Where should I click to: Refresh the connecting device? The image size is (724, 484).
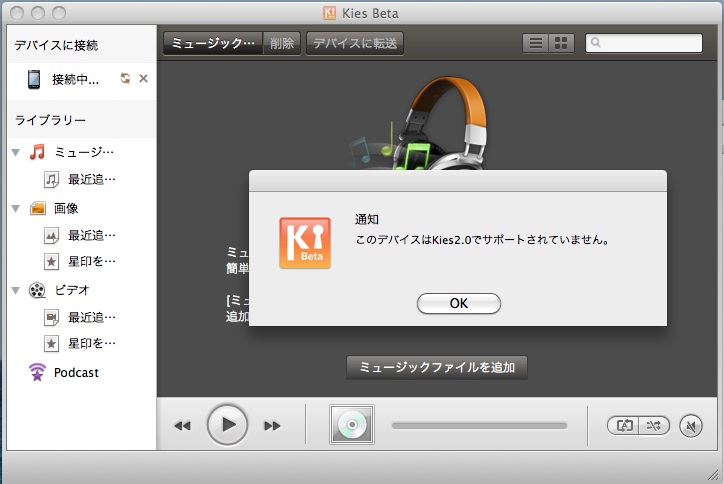coord(125,78)
